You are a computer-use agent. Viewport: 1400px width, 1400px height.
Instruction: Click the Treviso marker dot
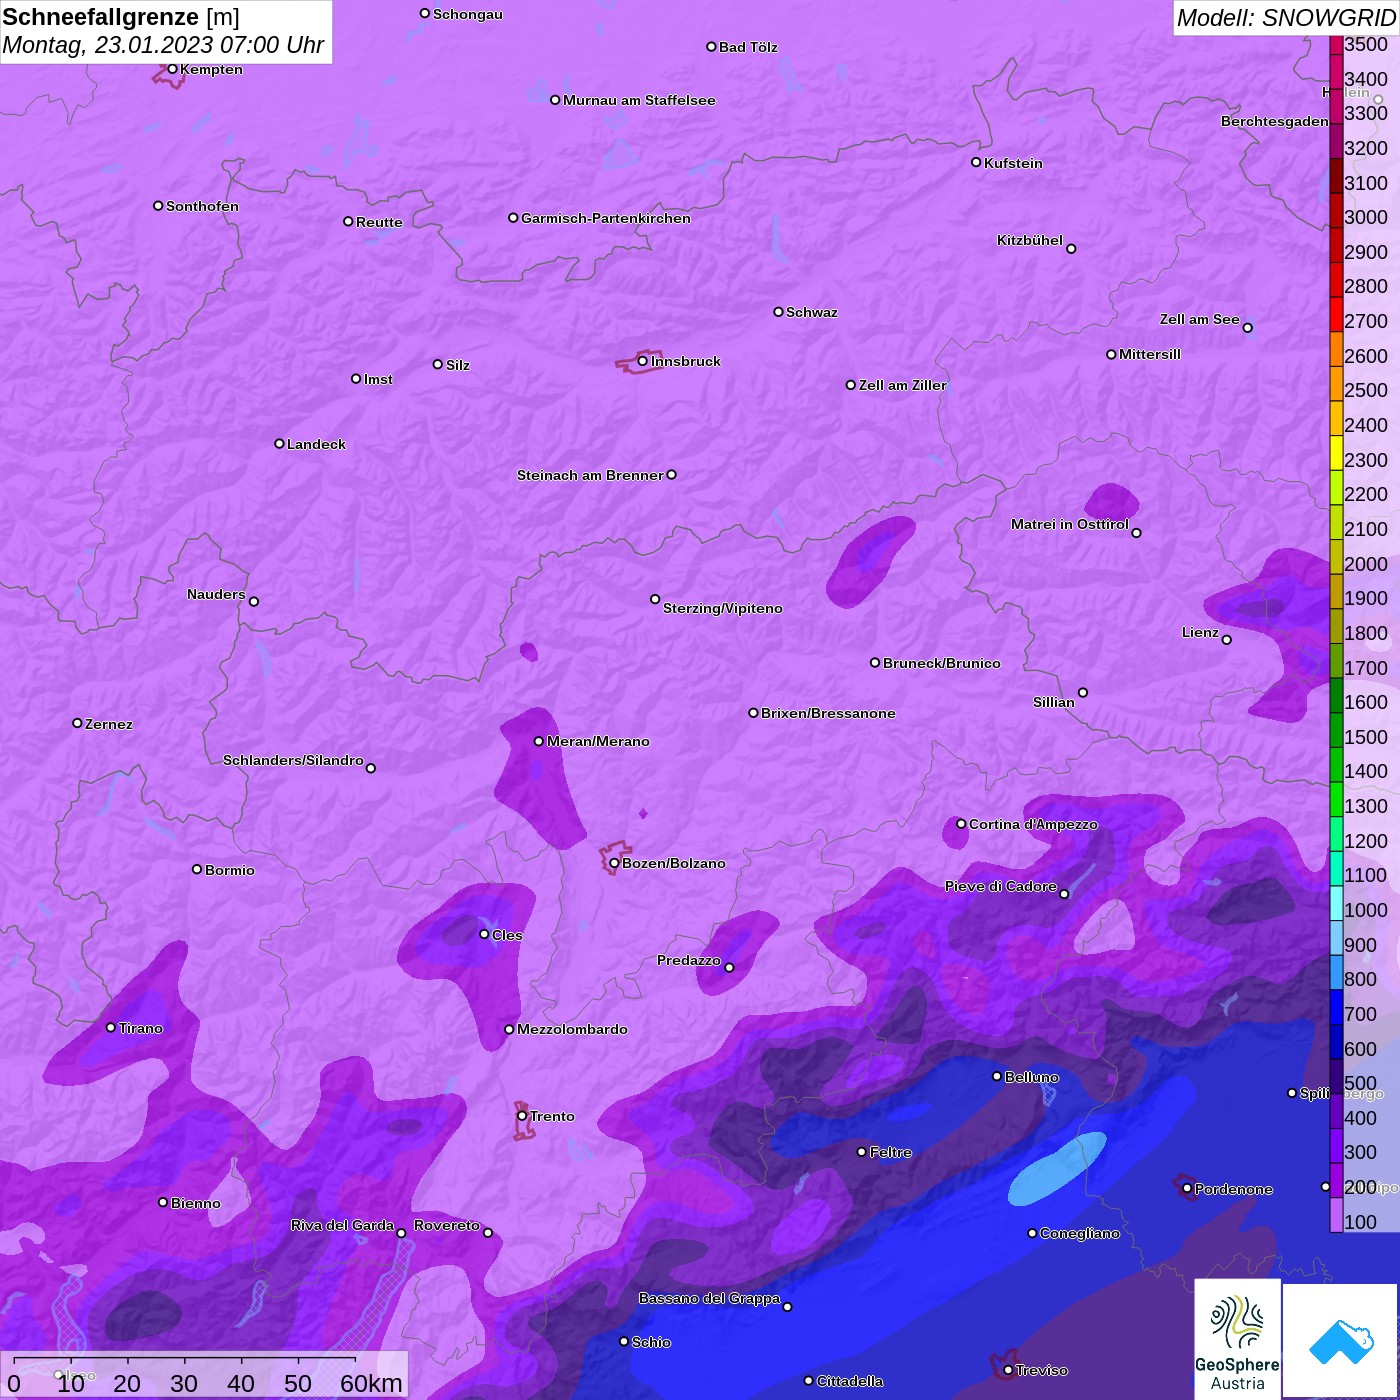[1008, 1370]
